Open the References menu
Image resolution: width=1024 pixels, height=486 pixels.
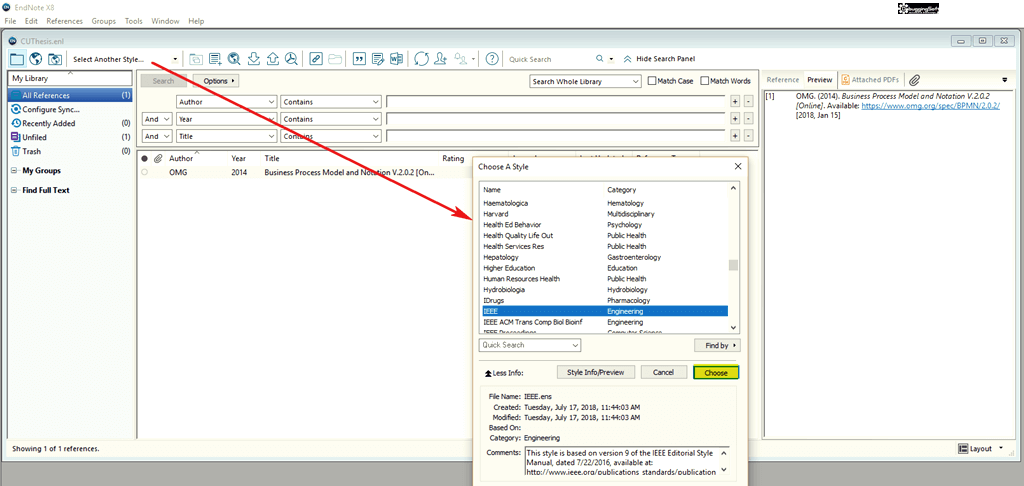click(x=65, y=21)
